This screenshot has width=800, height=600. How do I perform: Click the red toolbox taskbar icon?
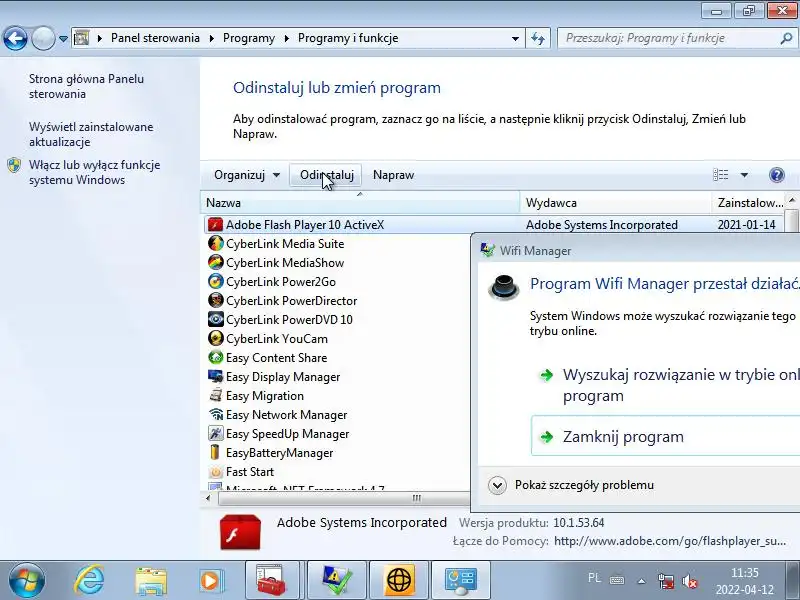click(271, 580)
